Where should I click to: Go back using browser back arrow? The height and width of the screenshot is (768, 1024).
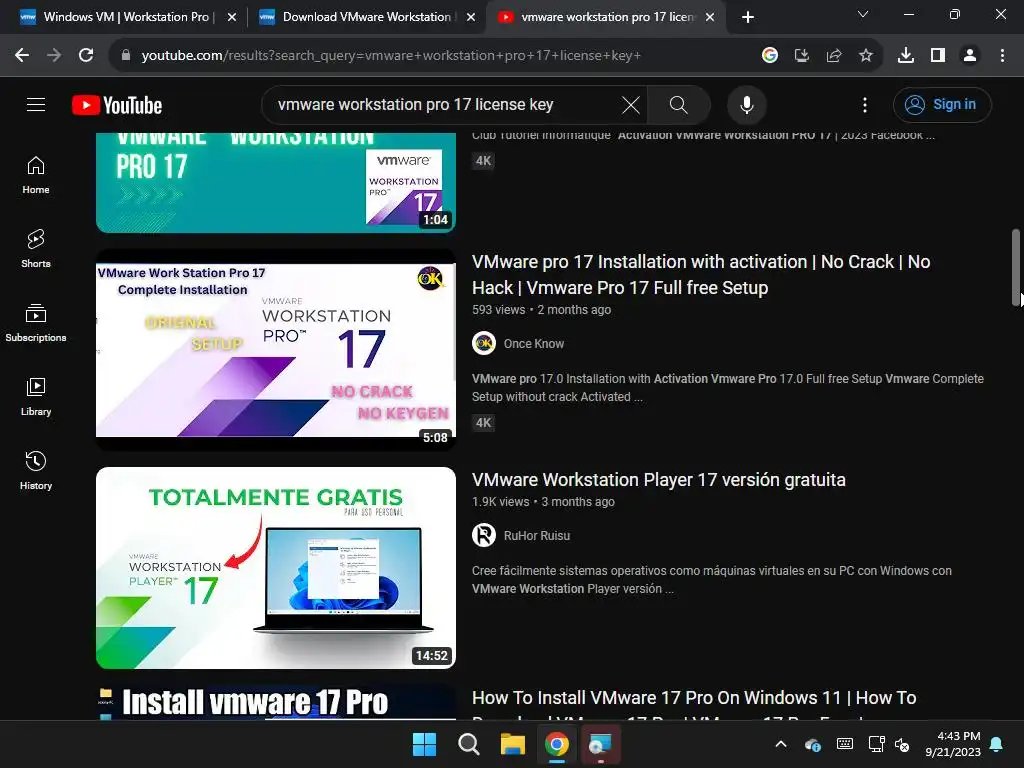[x=22, y=56]
